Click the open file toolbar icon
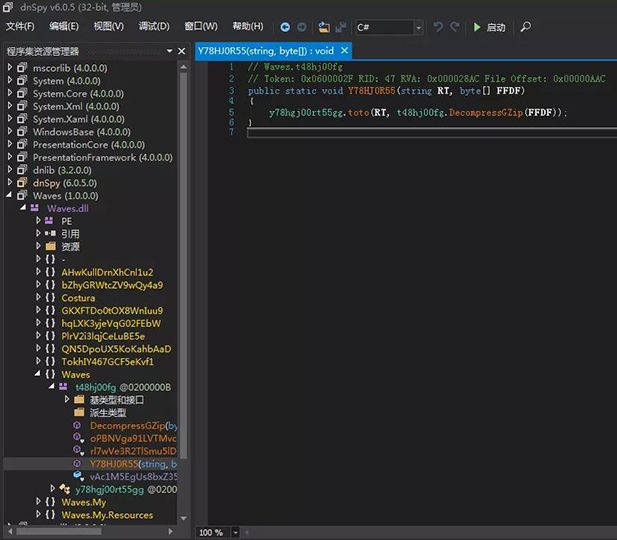 coord(324,27)
